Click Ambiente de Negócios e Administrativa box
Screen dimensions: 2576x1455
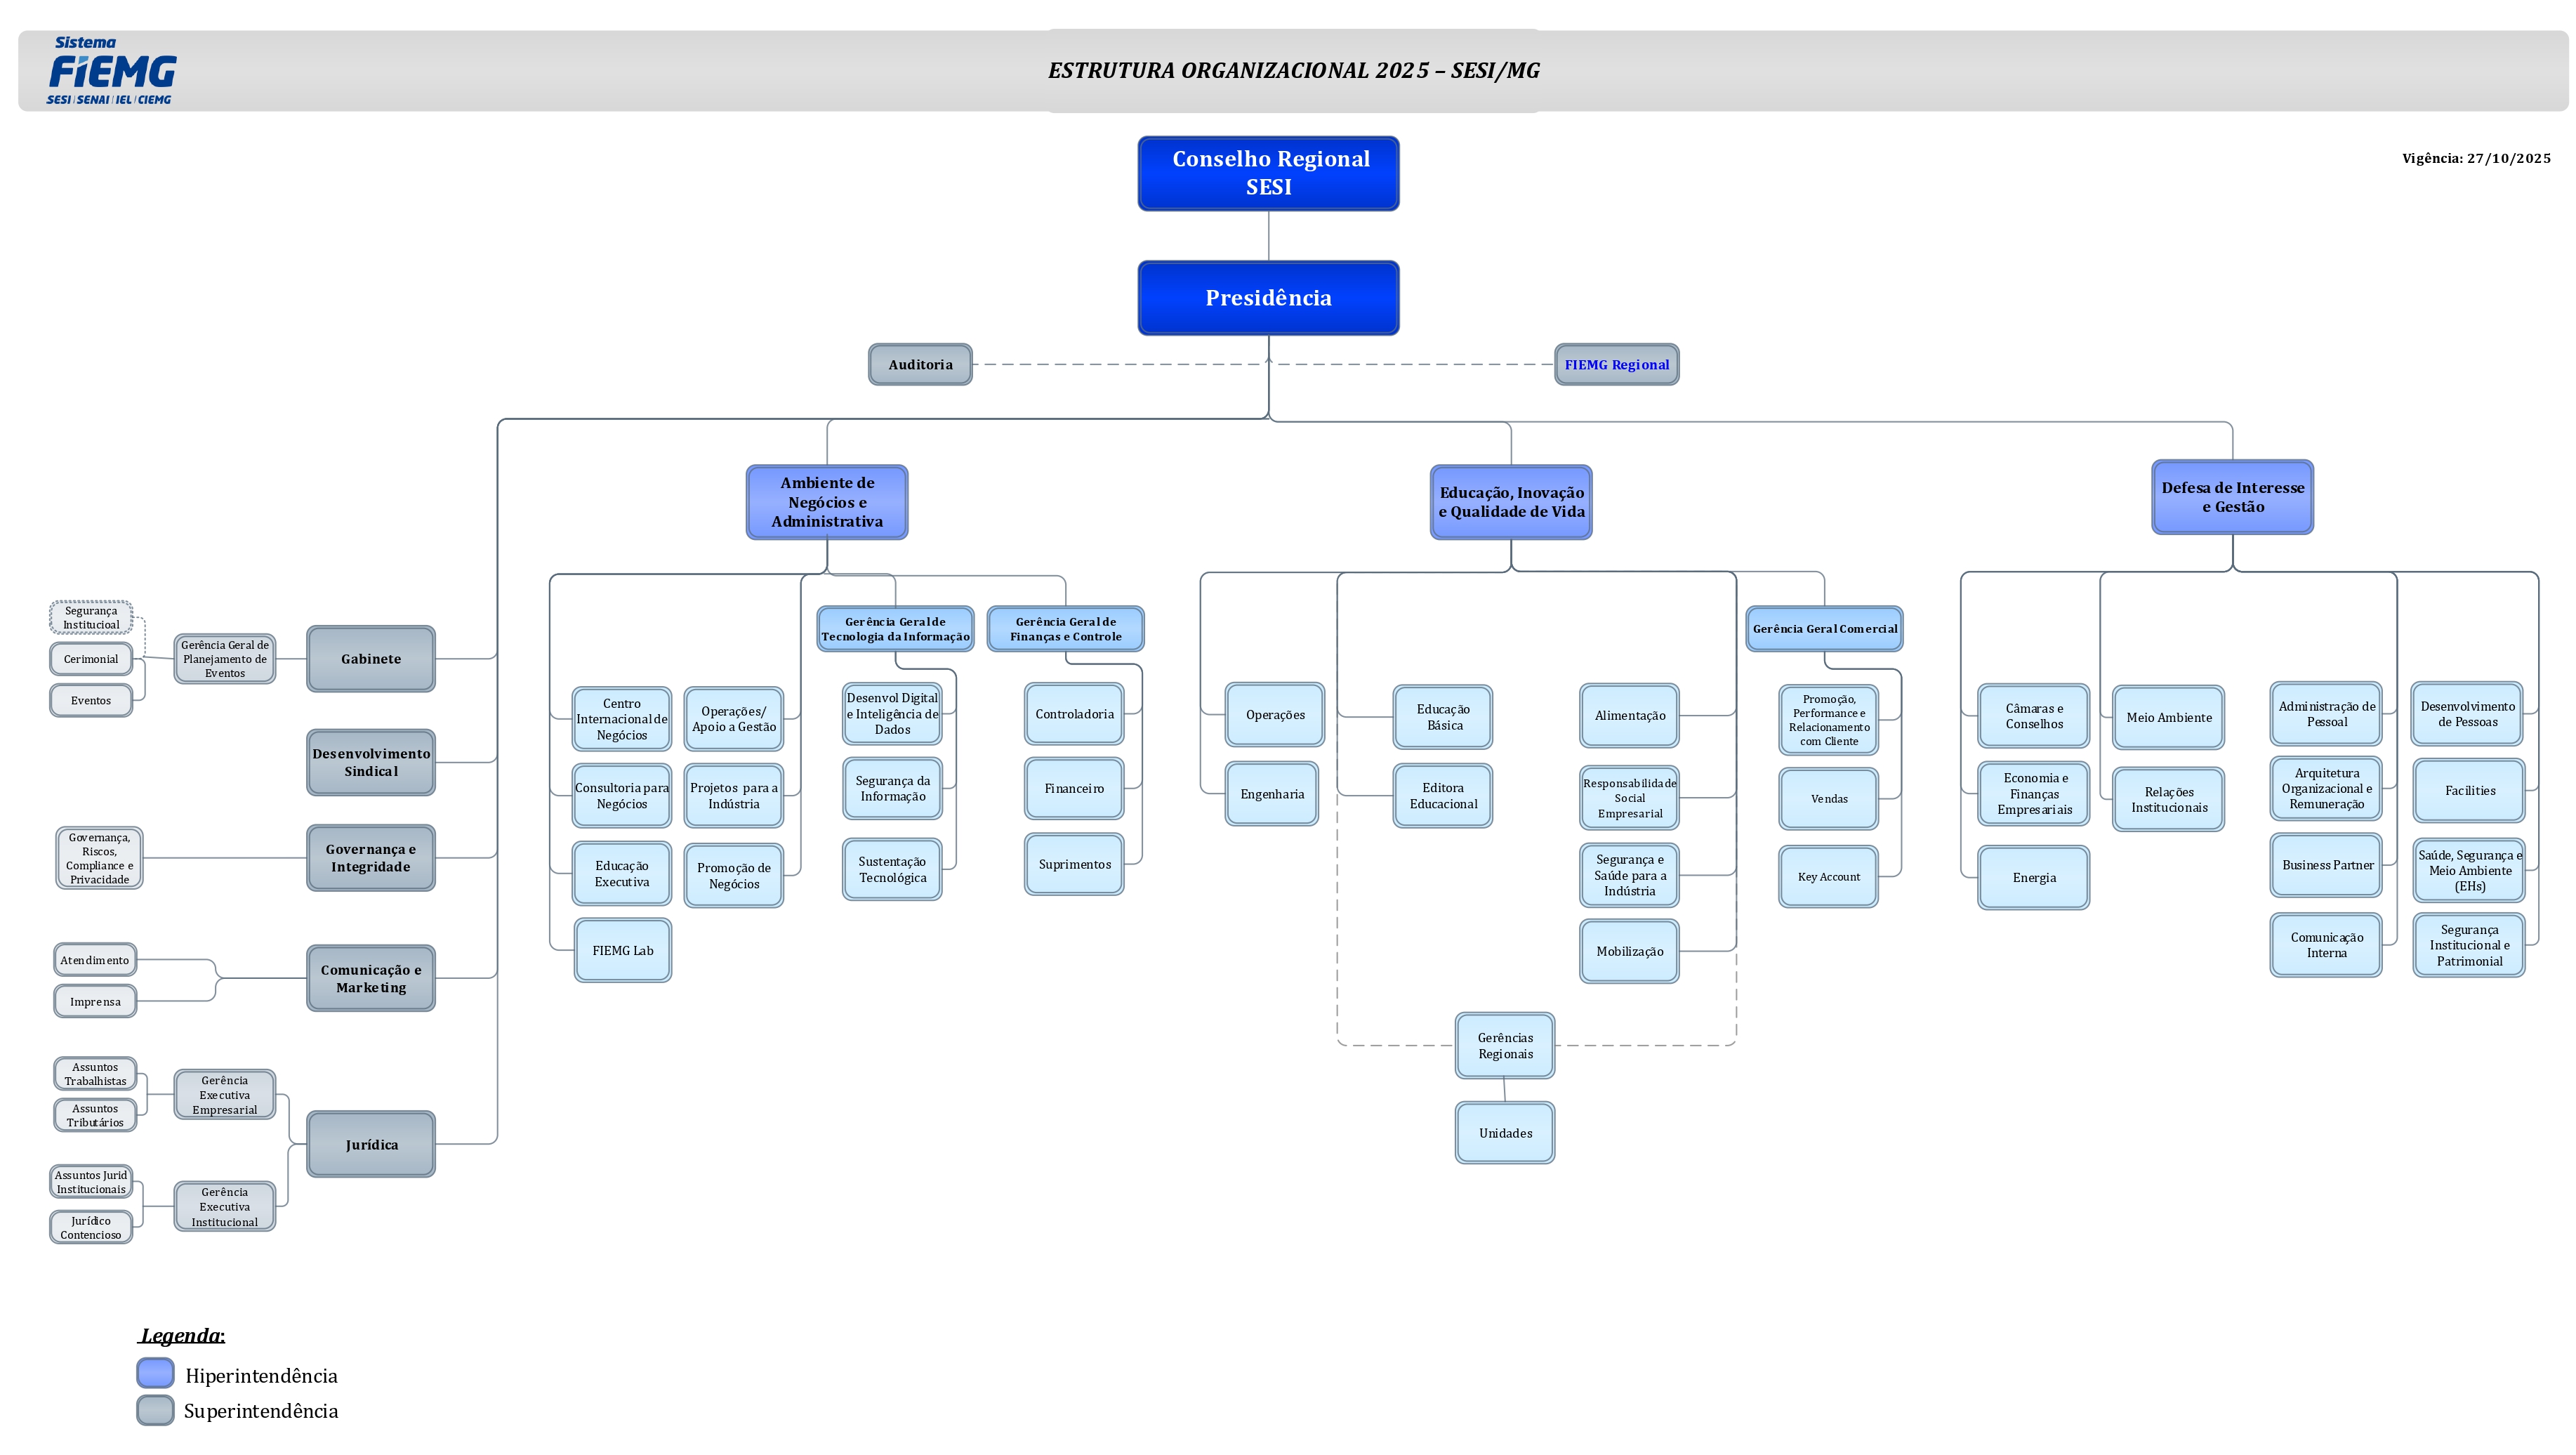[x=827, y=502]
